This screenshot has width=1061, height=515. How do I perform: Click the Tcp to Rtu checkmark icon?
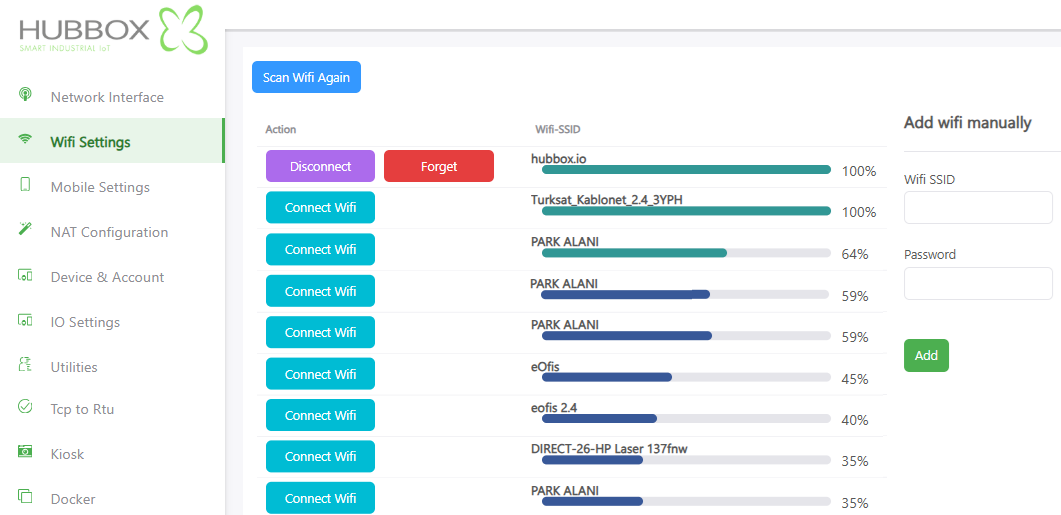(x=26, y=407)
